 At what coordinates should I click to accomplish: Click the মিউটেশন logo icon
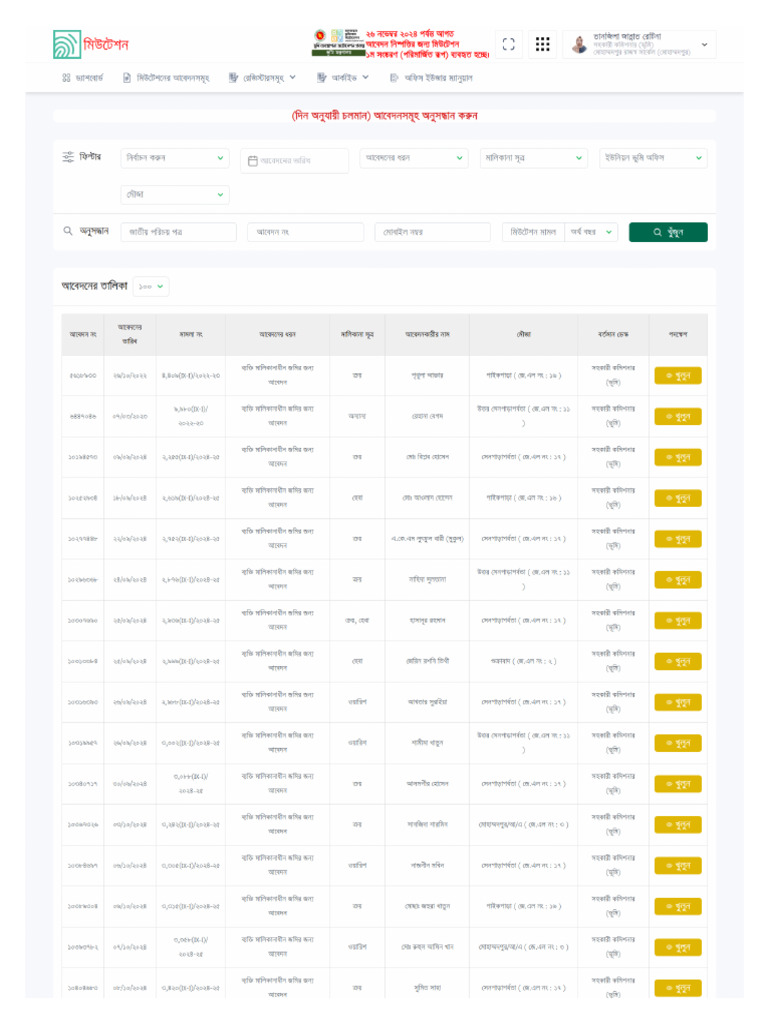click(68, 44)
